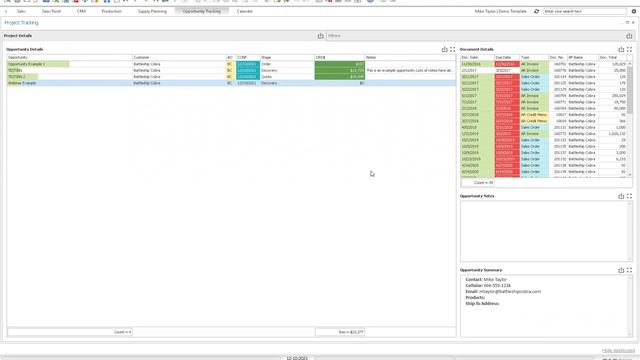The width and height of the screenshot is (640, 360).
Task: Sort by the Opportunity column header
Action: tap(69, 58)
